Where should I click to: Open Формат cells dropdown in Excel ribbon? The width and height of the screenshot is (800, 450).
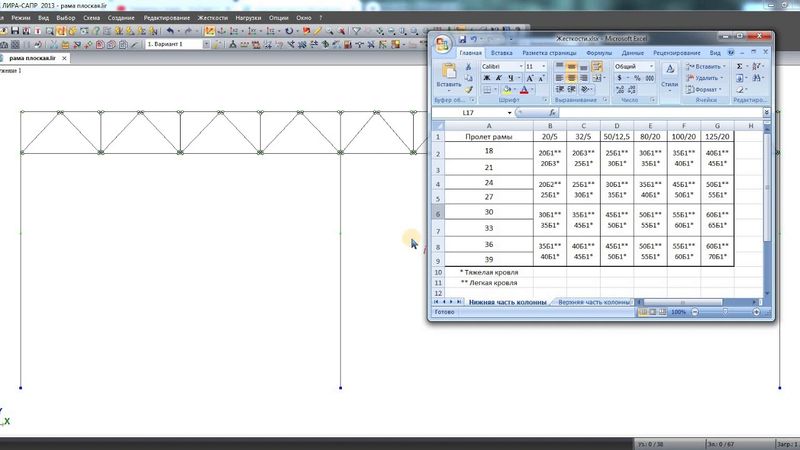point(704,90)
